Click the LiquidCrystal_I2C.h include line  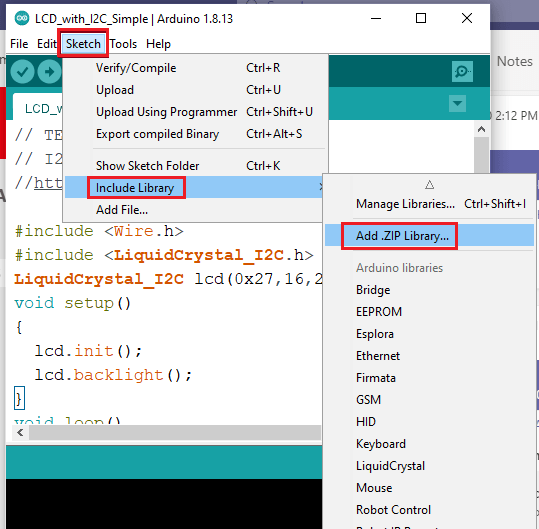164,255
